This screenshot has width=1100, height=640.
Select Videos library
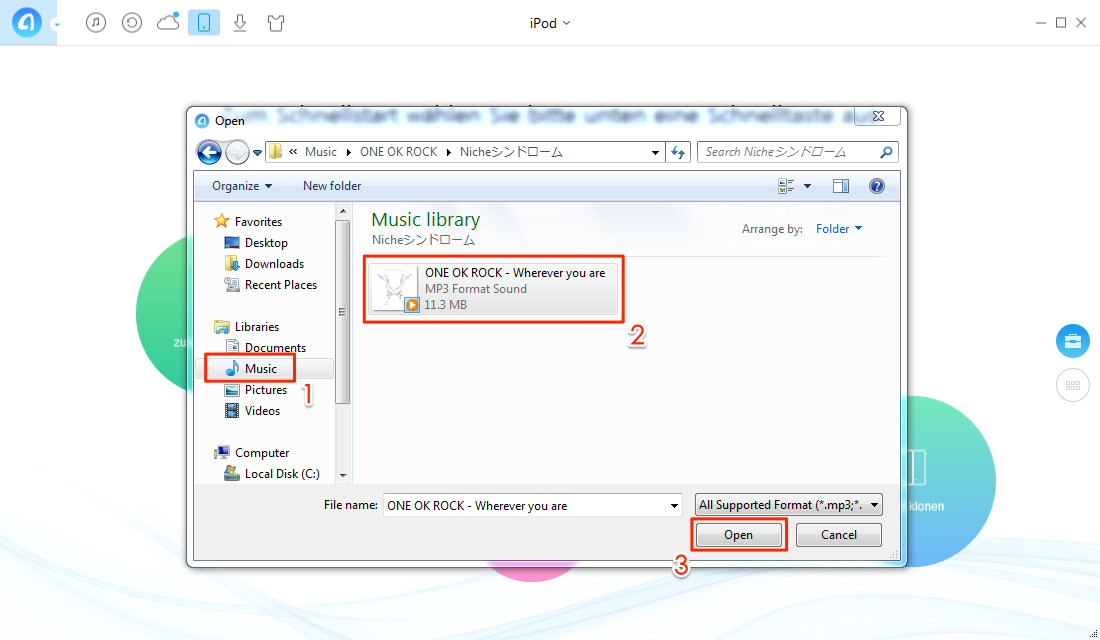(252, 411)
